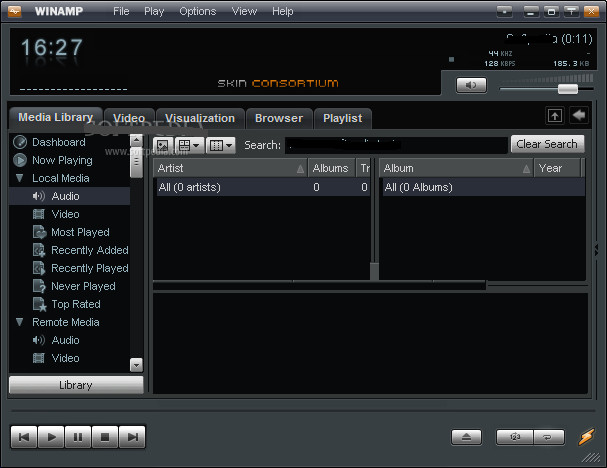Toggle the album art view button
Viewport: 607px width, 468px height.
click(x=163, y=146)
